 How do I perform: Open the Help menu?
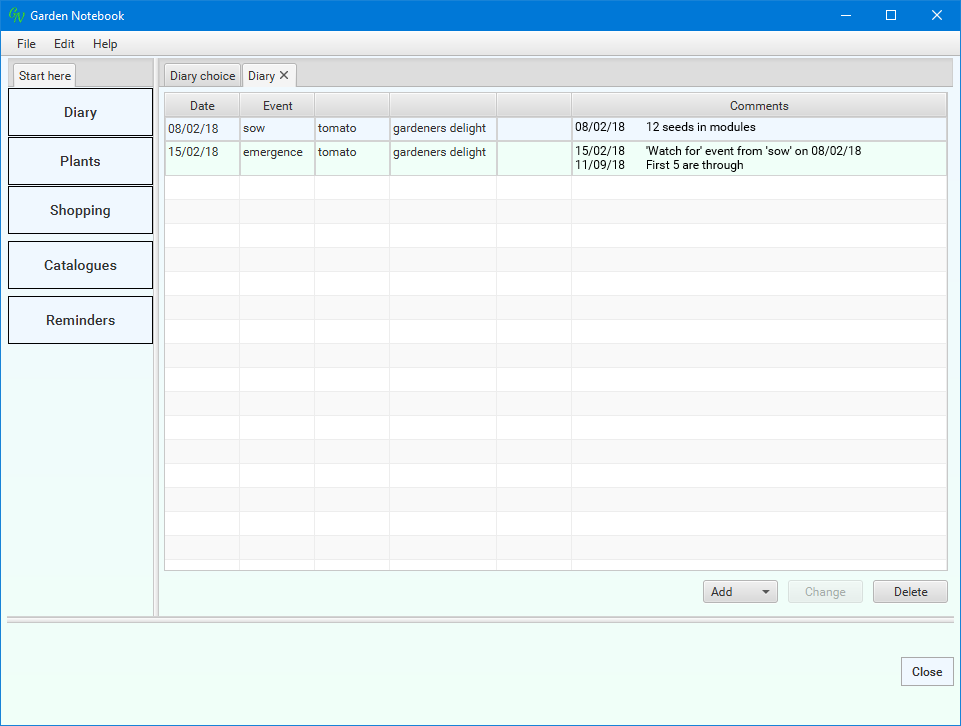pos(105,44)
